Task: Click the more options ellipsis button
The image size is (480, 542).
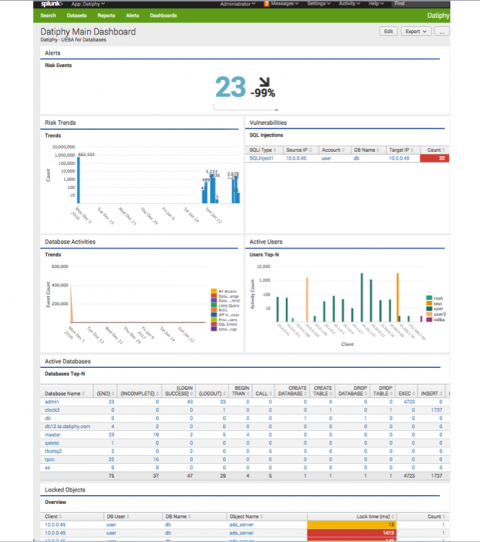Action: point(442,31)
